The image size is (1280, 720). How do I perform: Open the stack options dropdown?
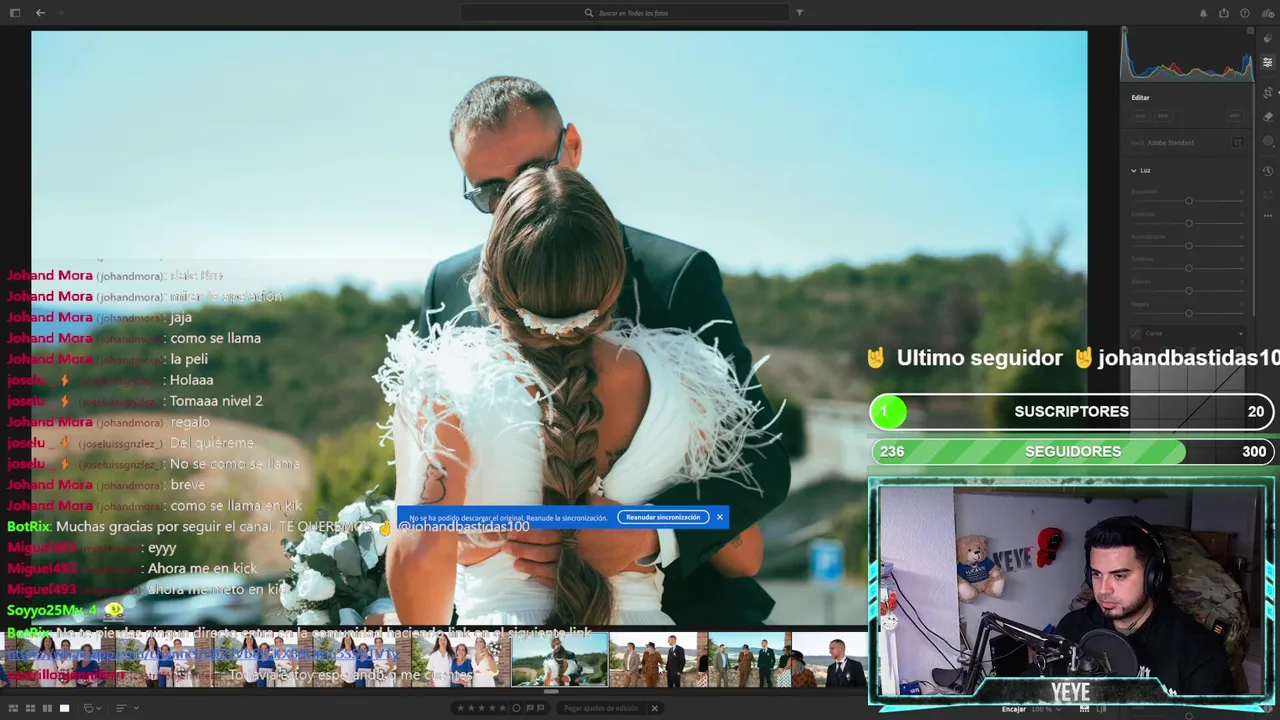[x=92, y=708]
